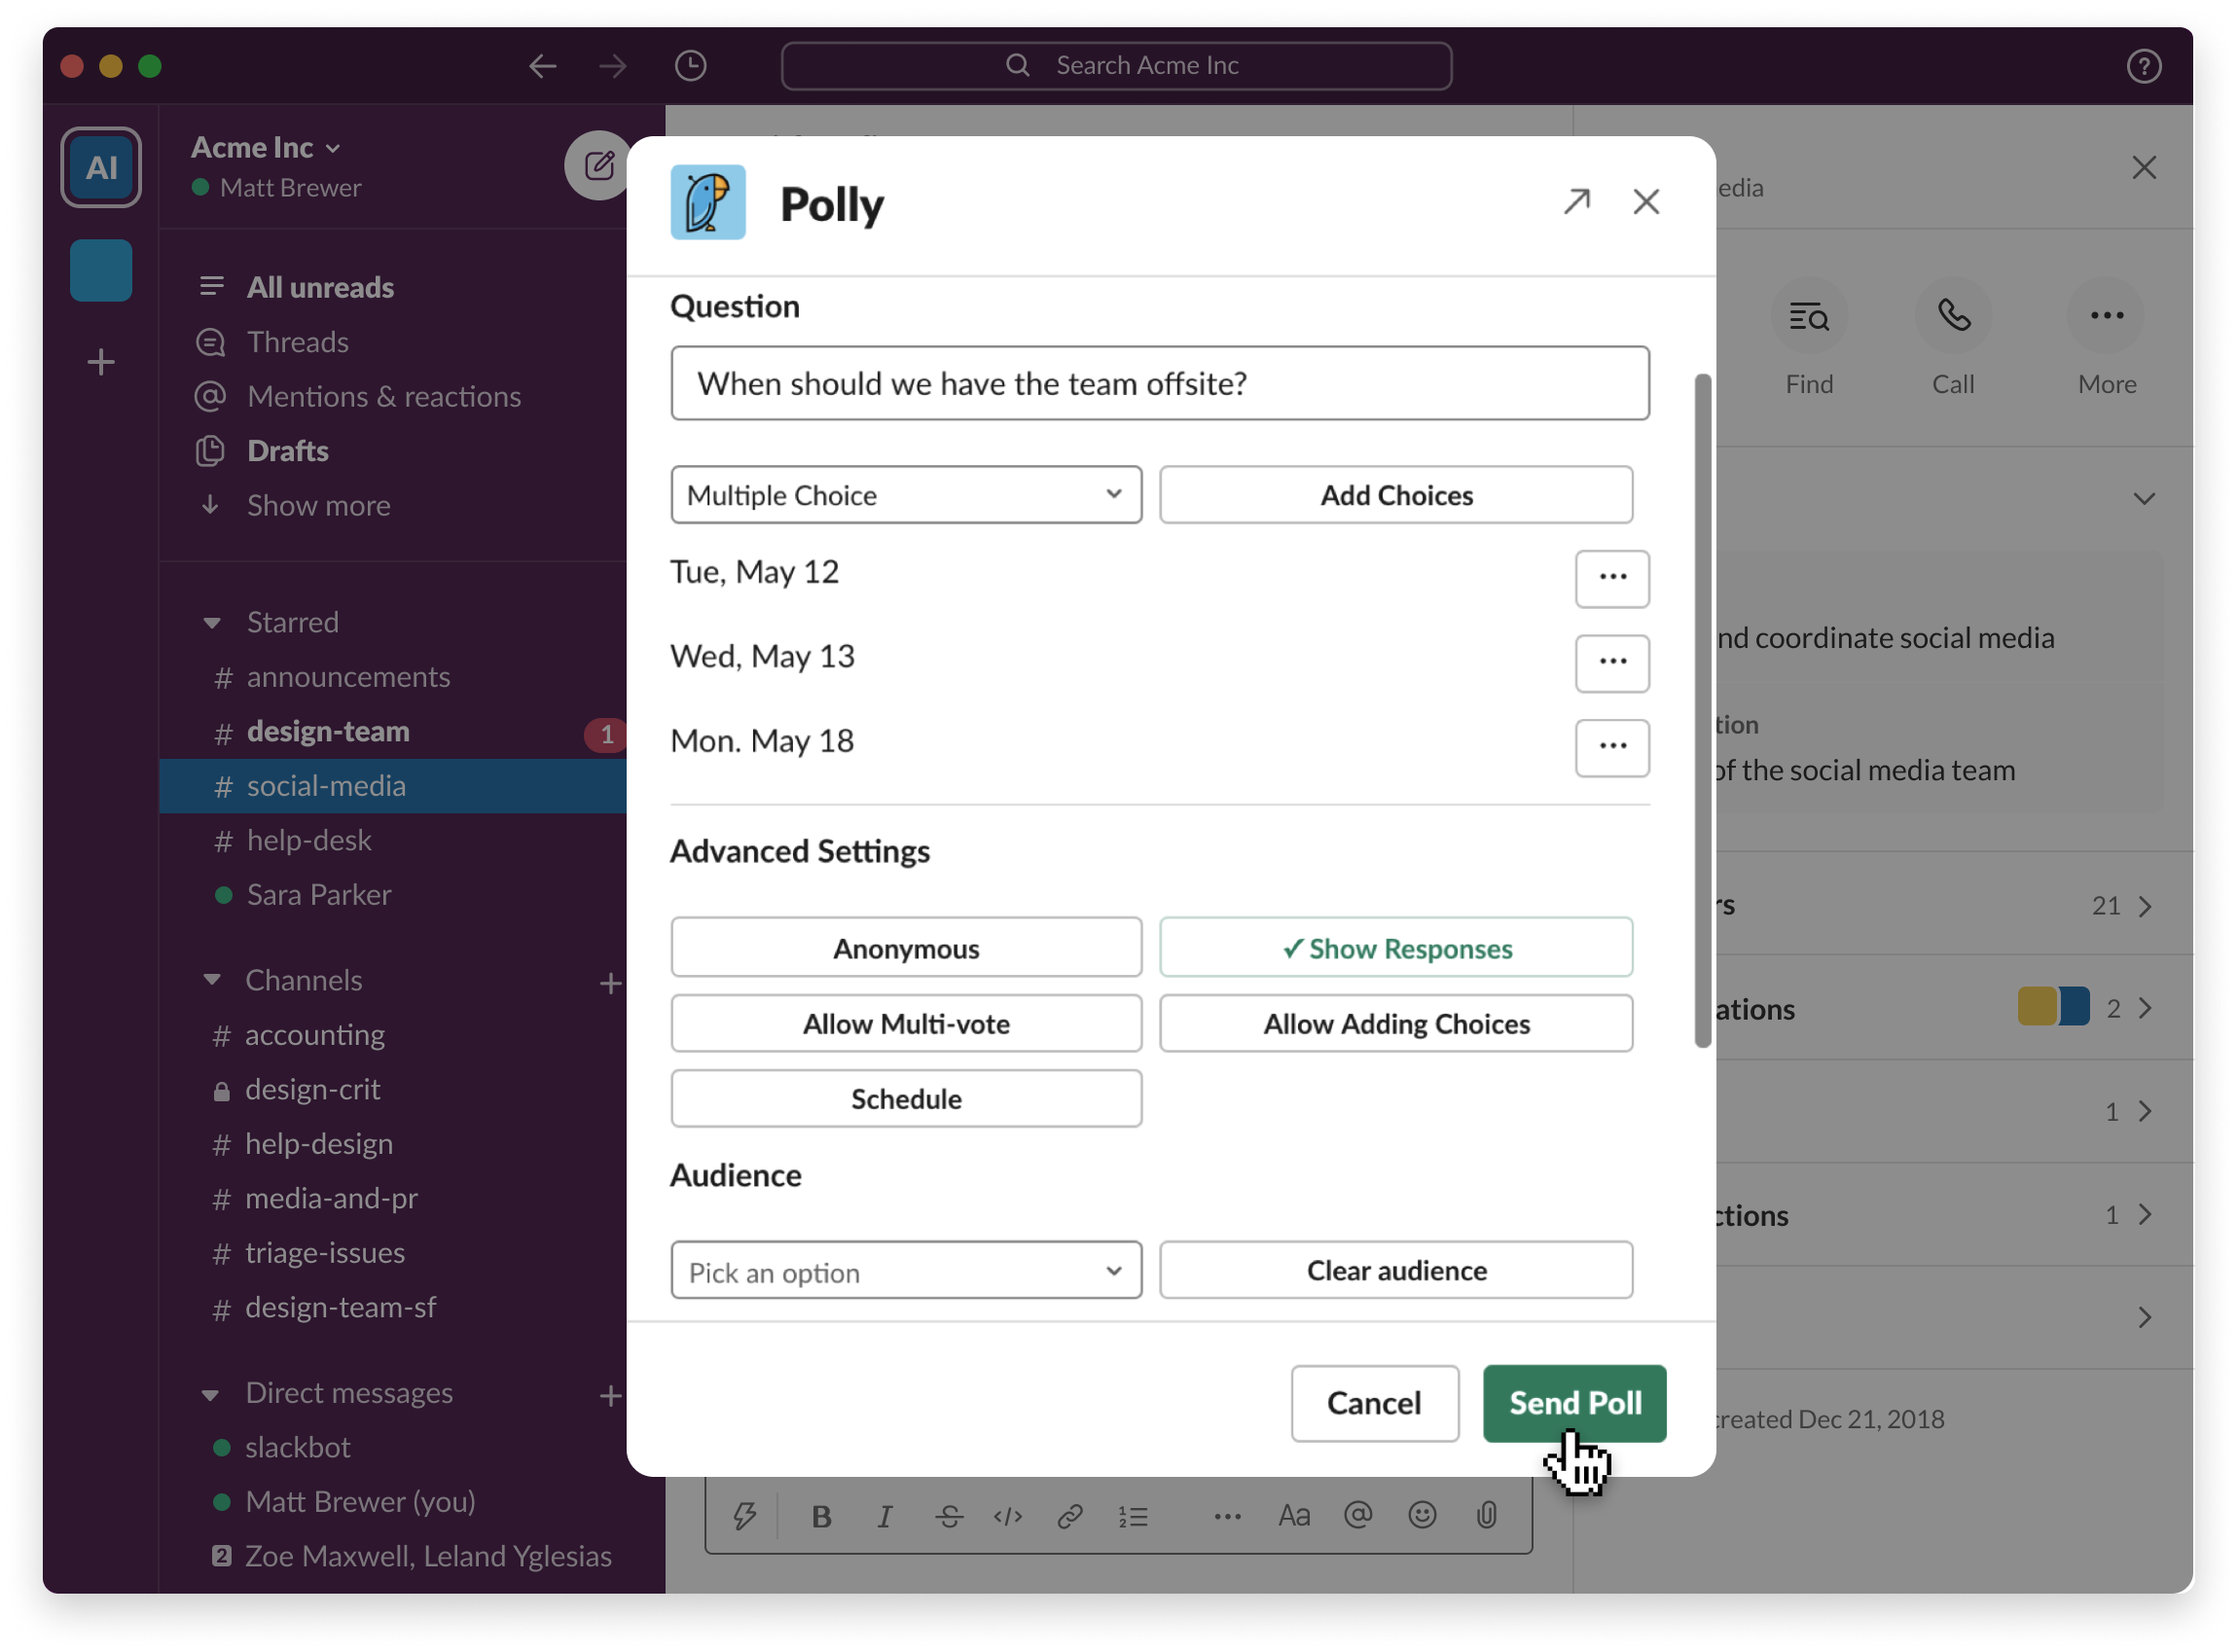Toggle the Anonymous setting

[906, 948]
